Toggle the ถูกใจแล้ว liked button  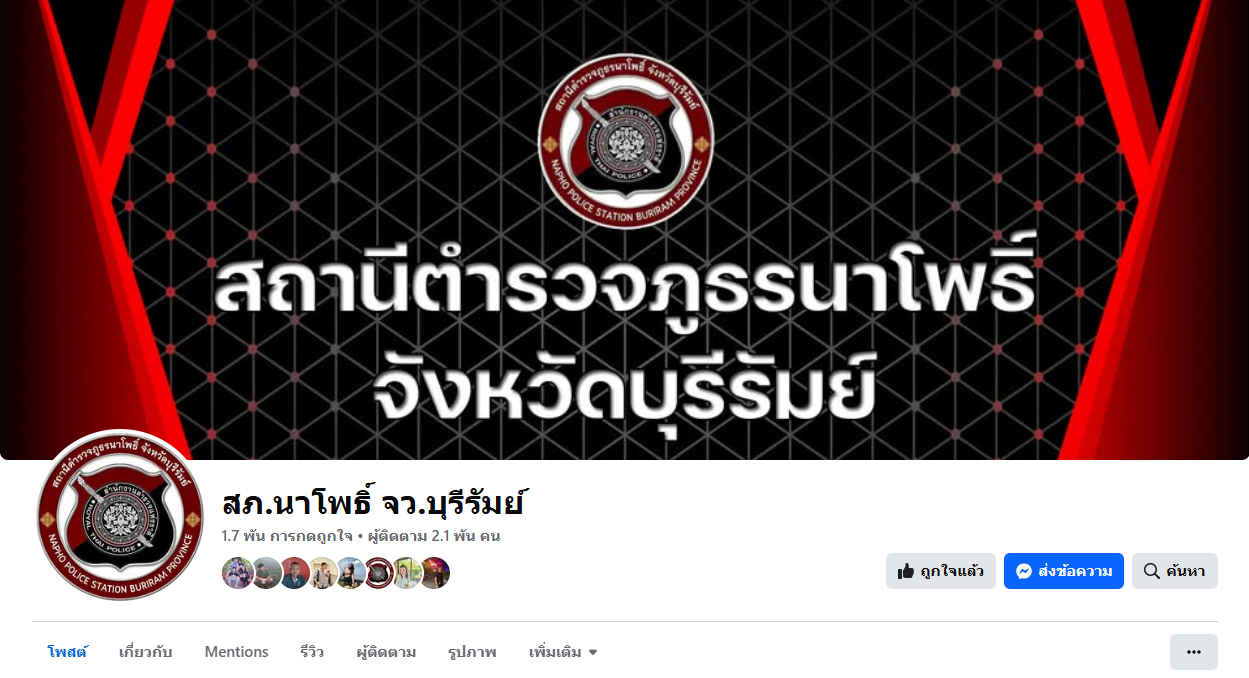[941, 571]
